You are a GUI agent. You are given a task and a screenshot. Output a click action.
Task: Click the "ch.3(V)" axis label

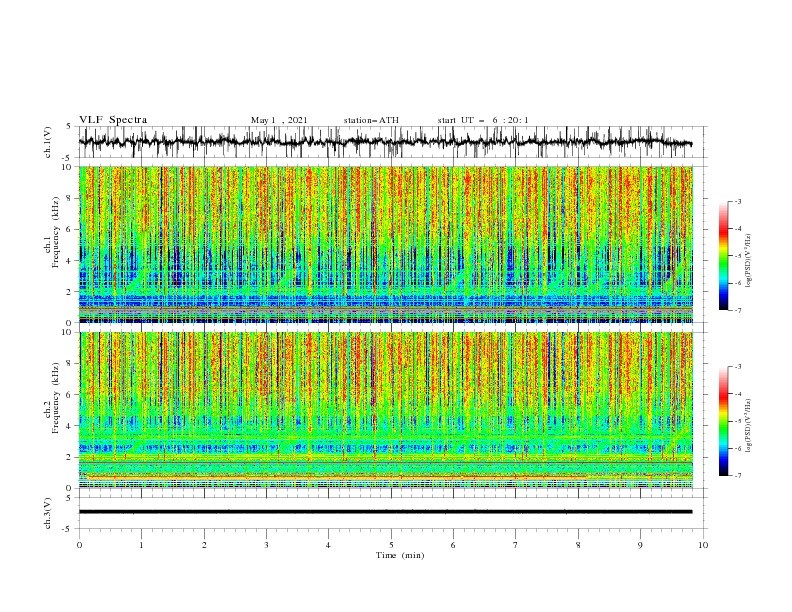pyautogui.click(x=48, y=514)
